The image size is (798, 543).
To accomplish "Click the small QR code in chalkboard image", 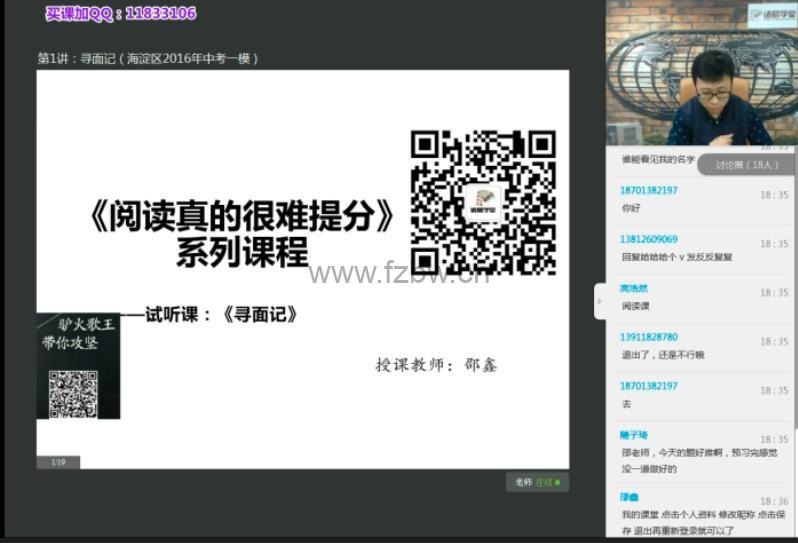I will (x=73, y=394).
